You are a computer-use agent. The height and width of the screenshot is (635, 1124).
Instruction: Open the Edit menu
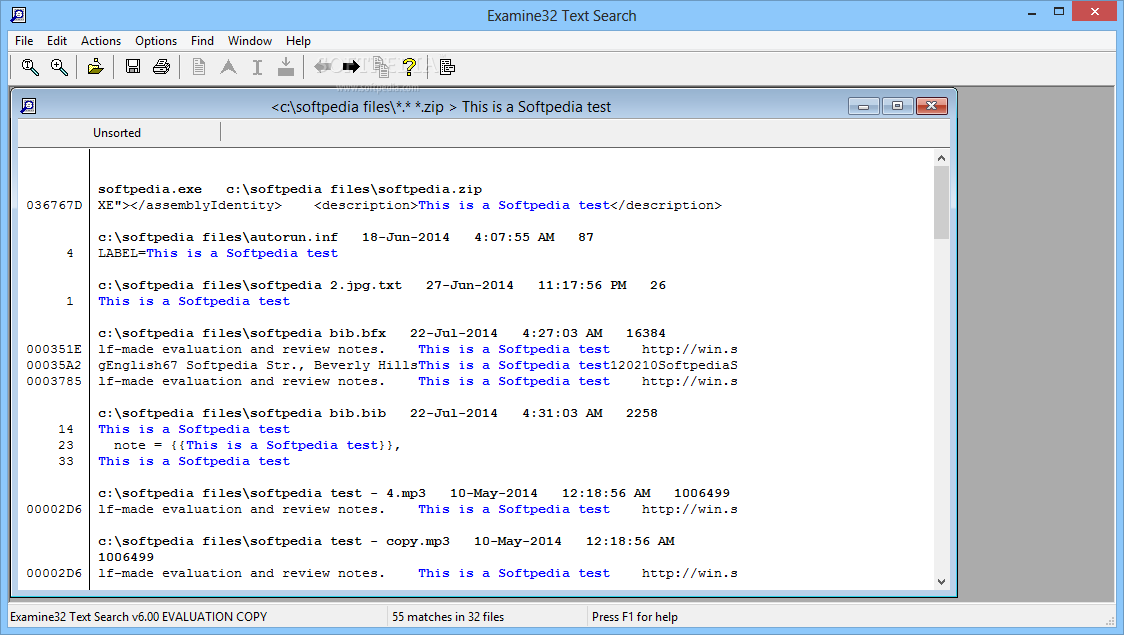tap(57, 41)
